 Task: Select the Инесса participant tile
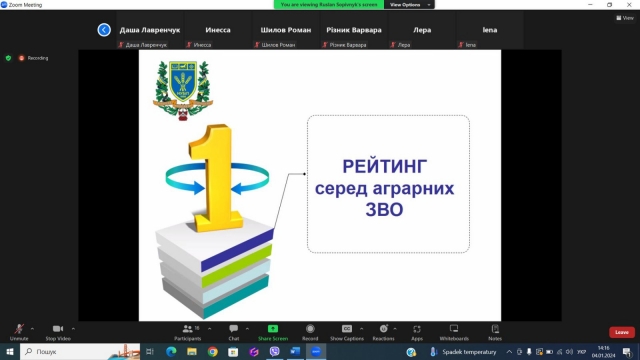[218, 30]
